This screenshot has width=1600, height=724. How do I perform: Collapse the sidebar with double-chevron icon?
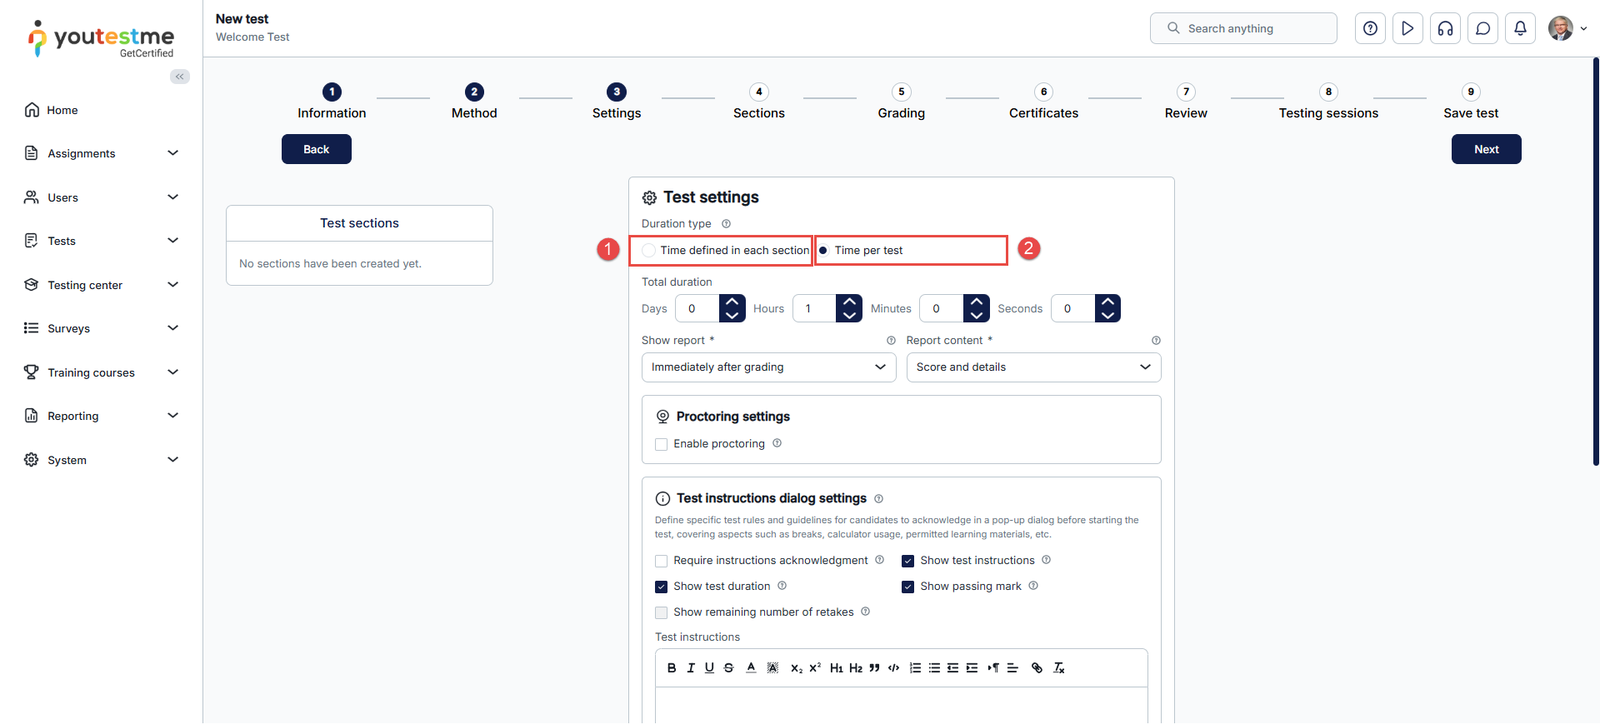(x=180, y=77)
